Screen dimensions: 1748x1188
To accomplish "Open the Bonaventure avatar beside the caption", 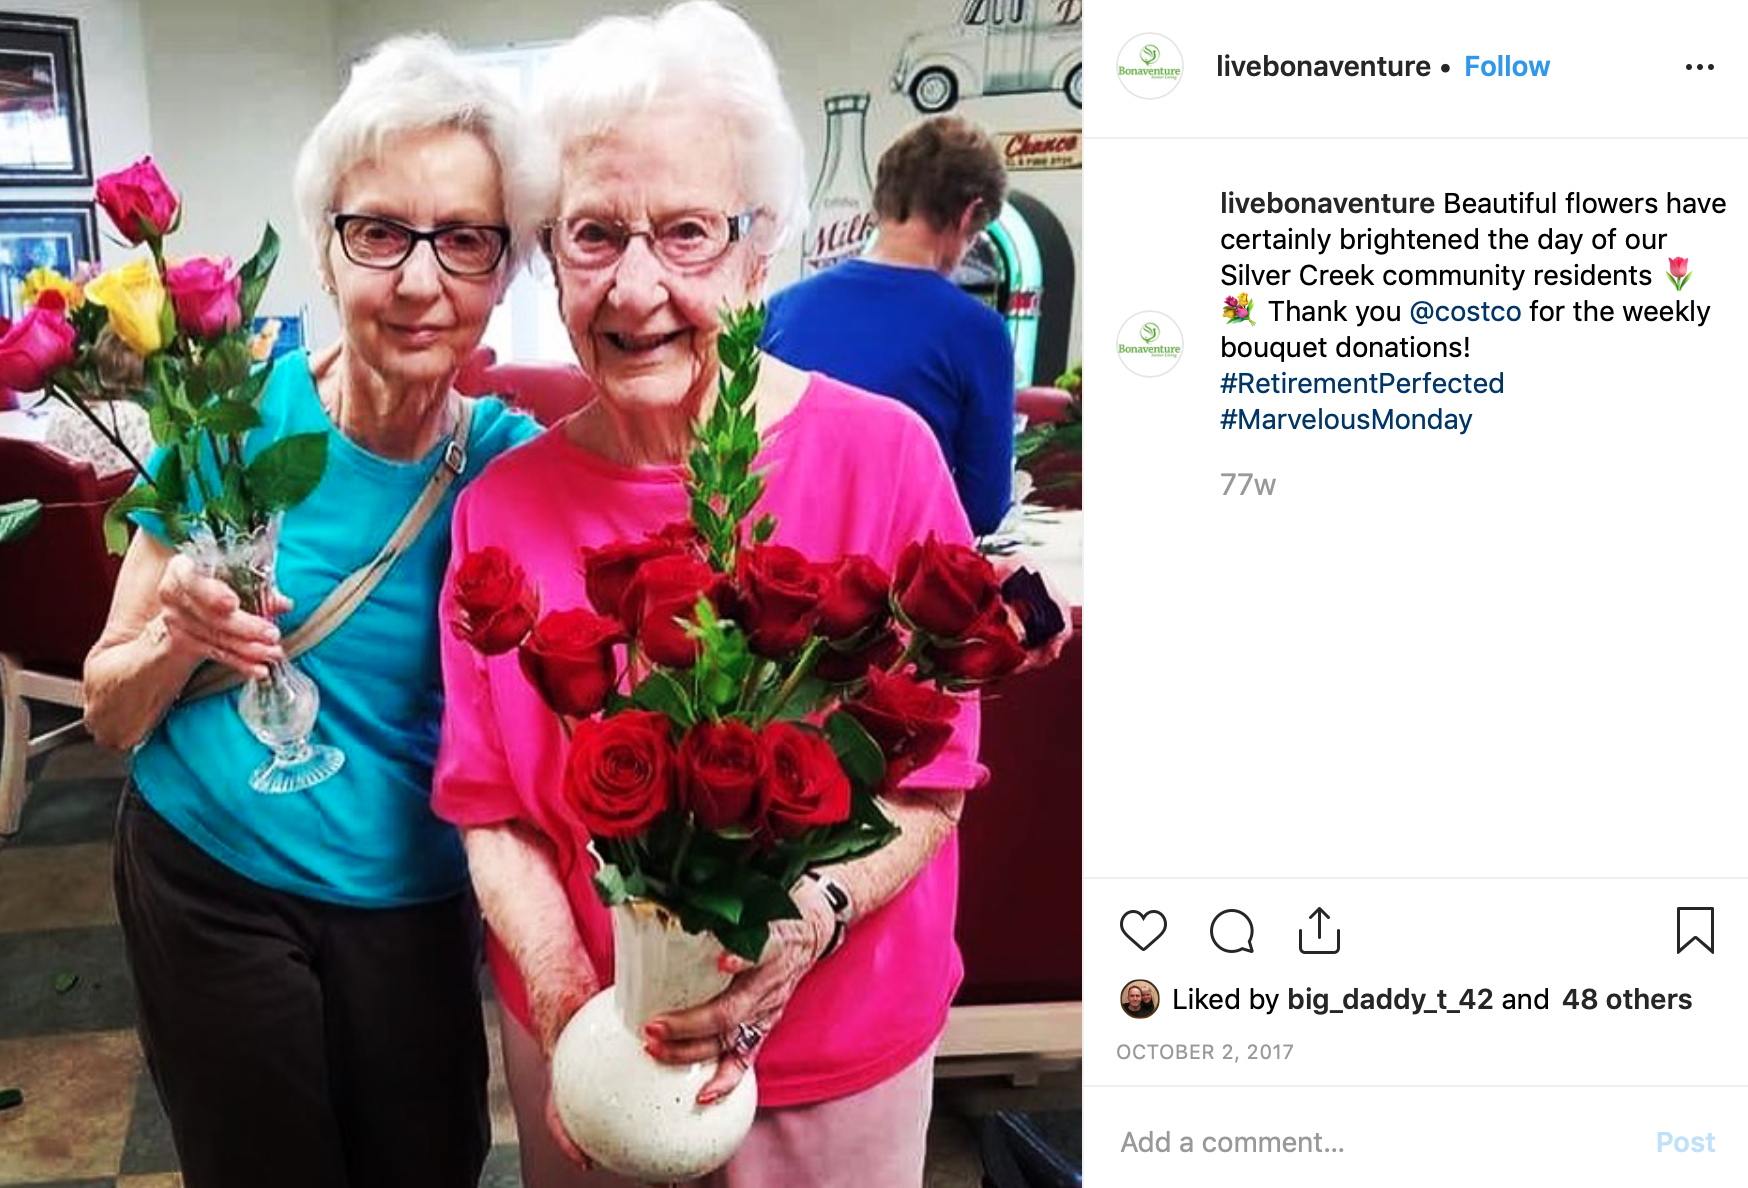I will click(1149, 344).
